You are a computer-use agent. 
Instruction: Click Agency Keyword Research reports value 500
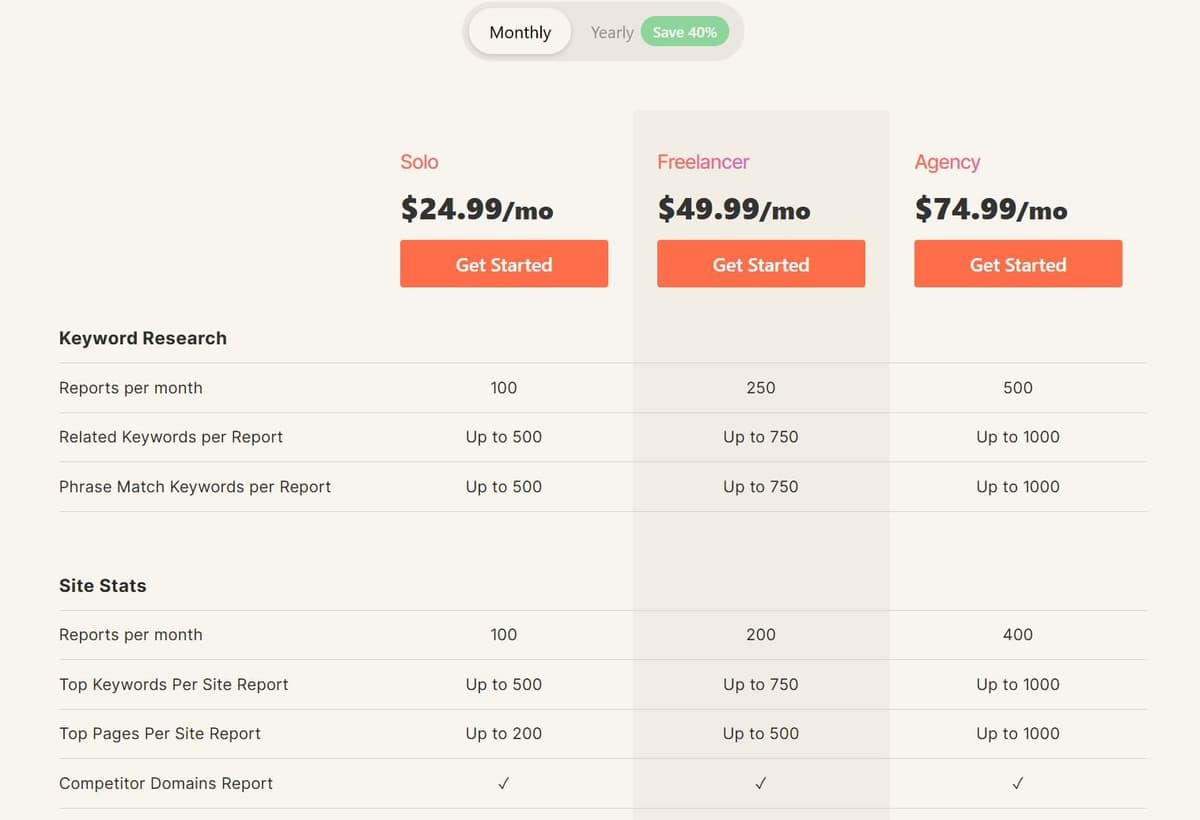(x=1018, y=388)
